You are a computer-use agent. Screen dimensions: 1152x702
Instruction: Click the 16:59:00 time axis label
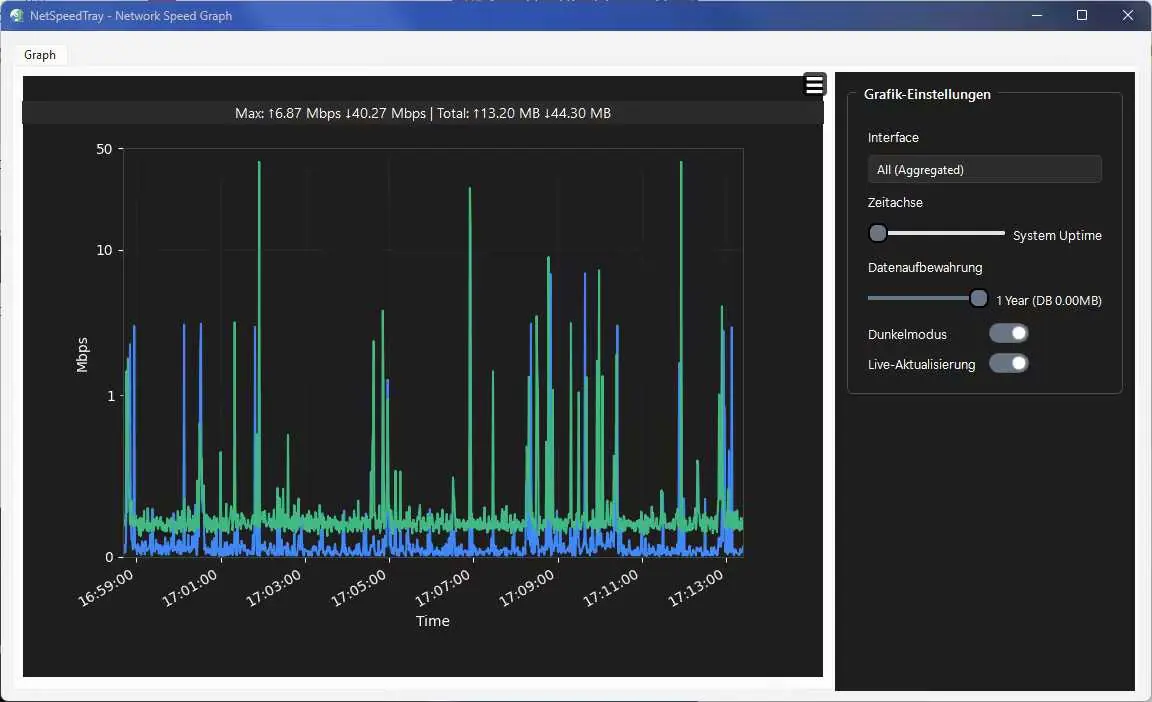(x=106, y=588)
